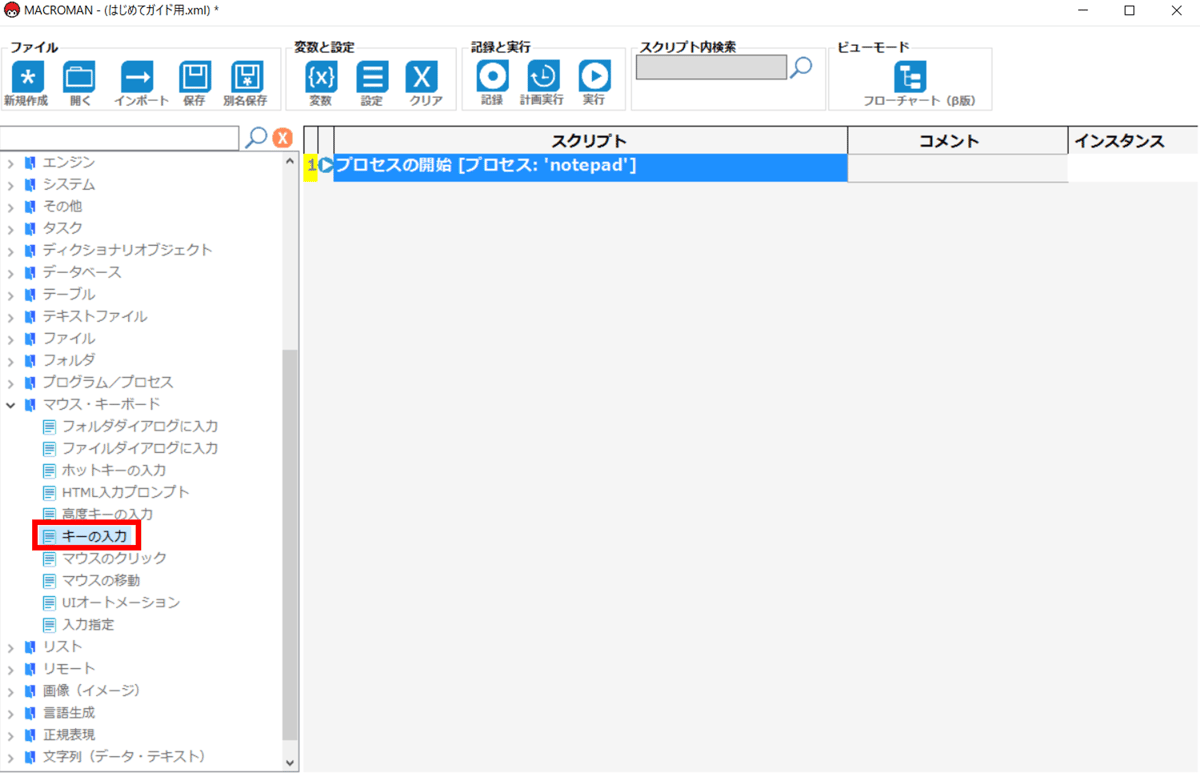Select マウスのクリック command

pos(114,558)
